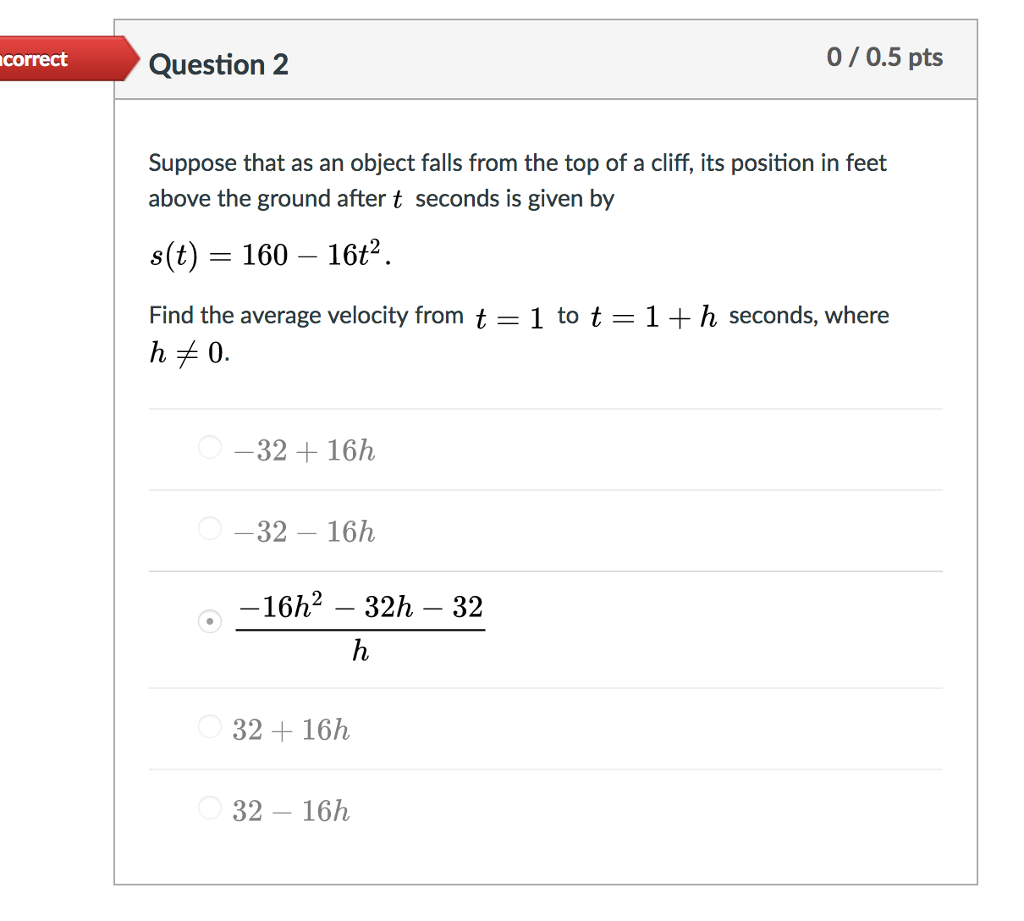Click the answer text −32 − 16h
Image resolution: width=1024 pixels, height=921 pixels.
(x=305, y=532)
